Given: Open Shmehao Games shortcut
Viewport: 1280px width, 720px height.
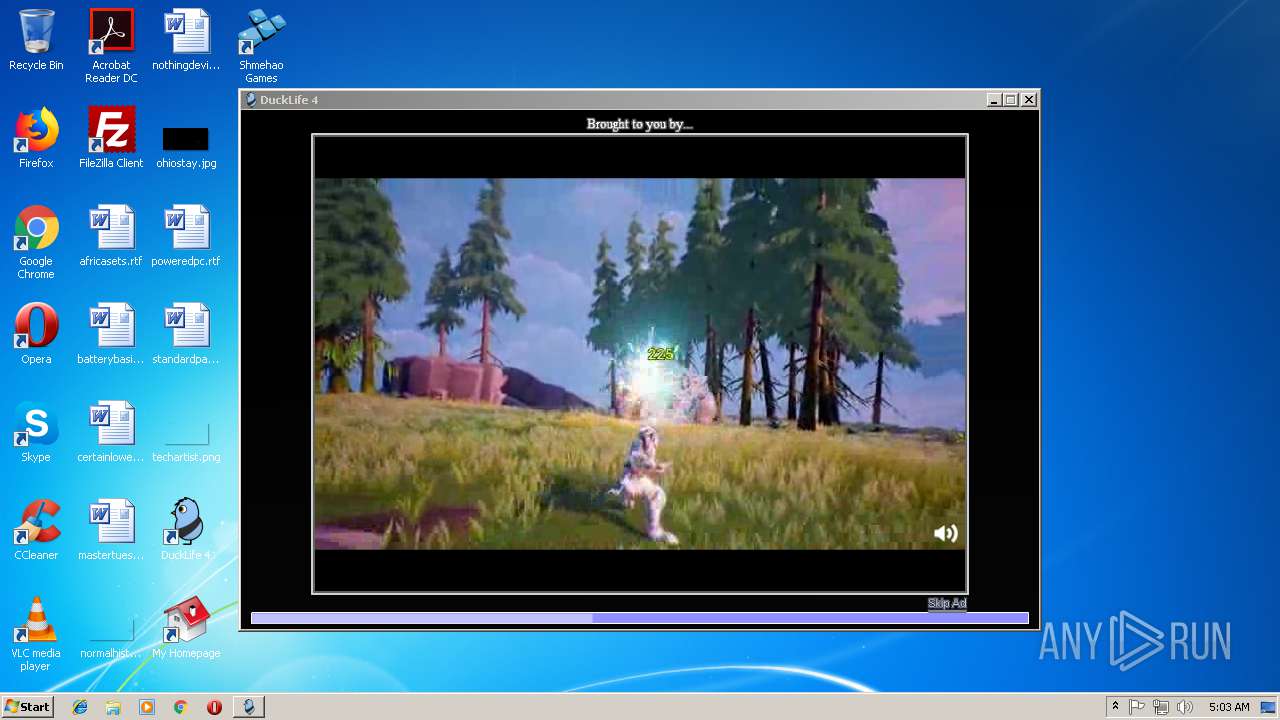Looking at the screenshot, I should 261,46.
